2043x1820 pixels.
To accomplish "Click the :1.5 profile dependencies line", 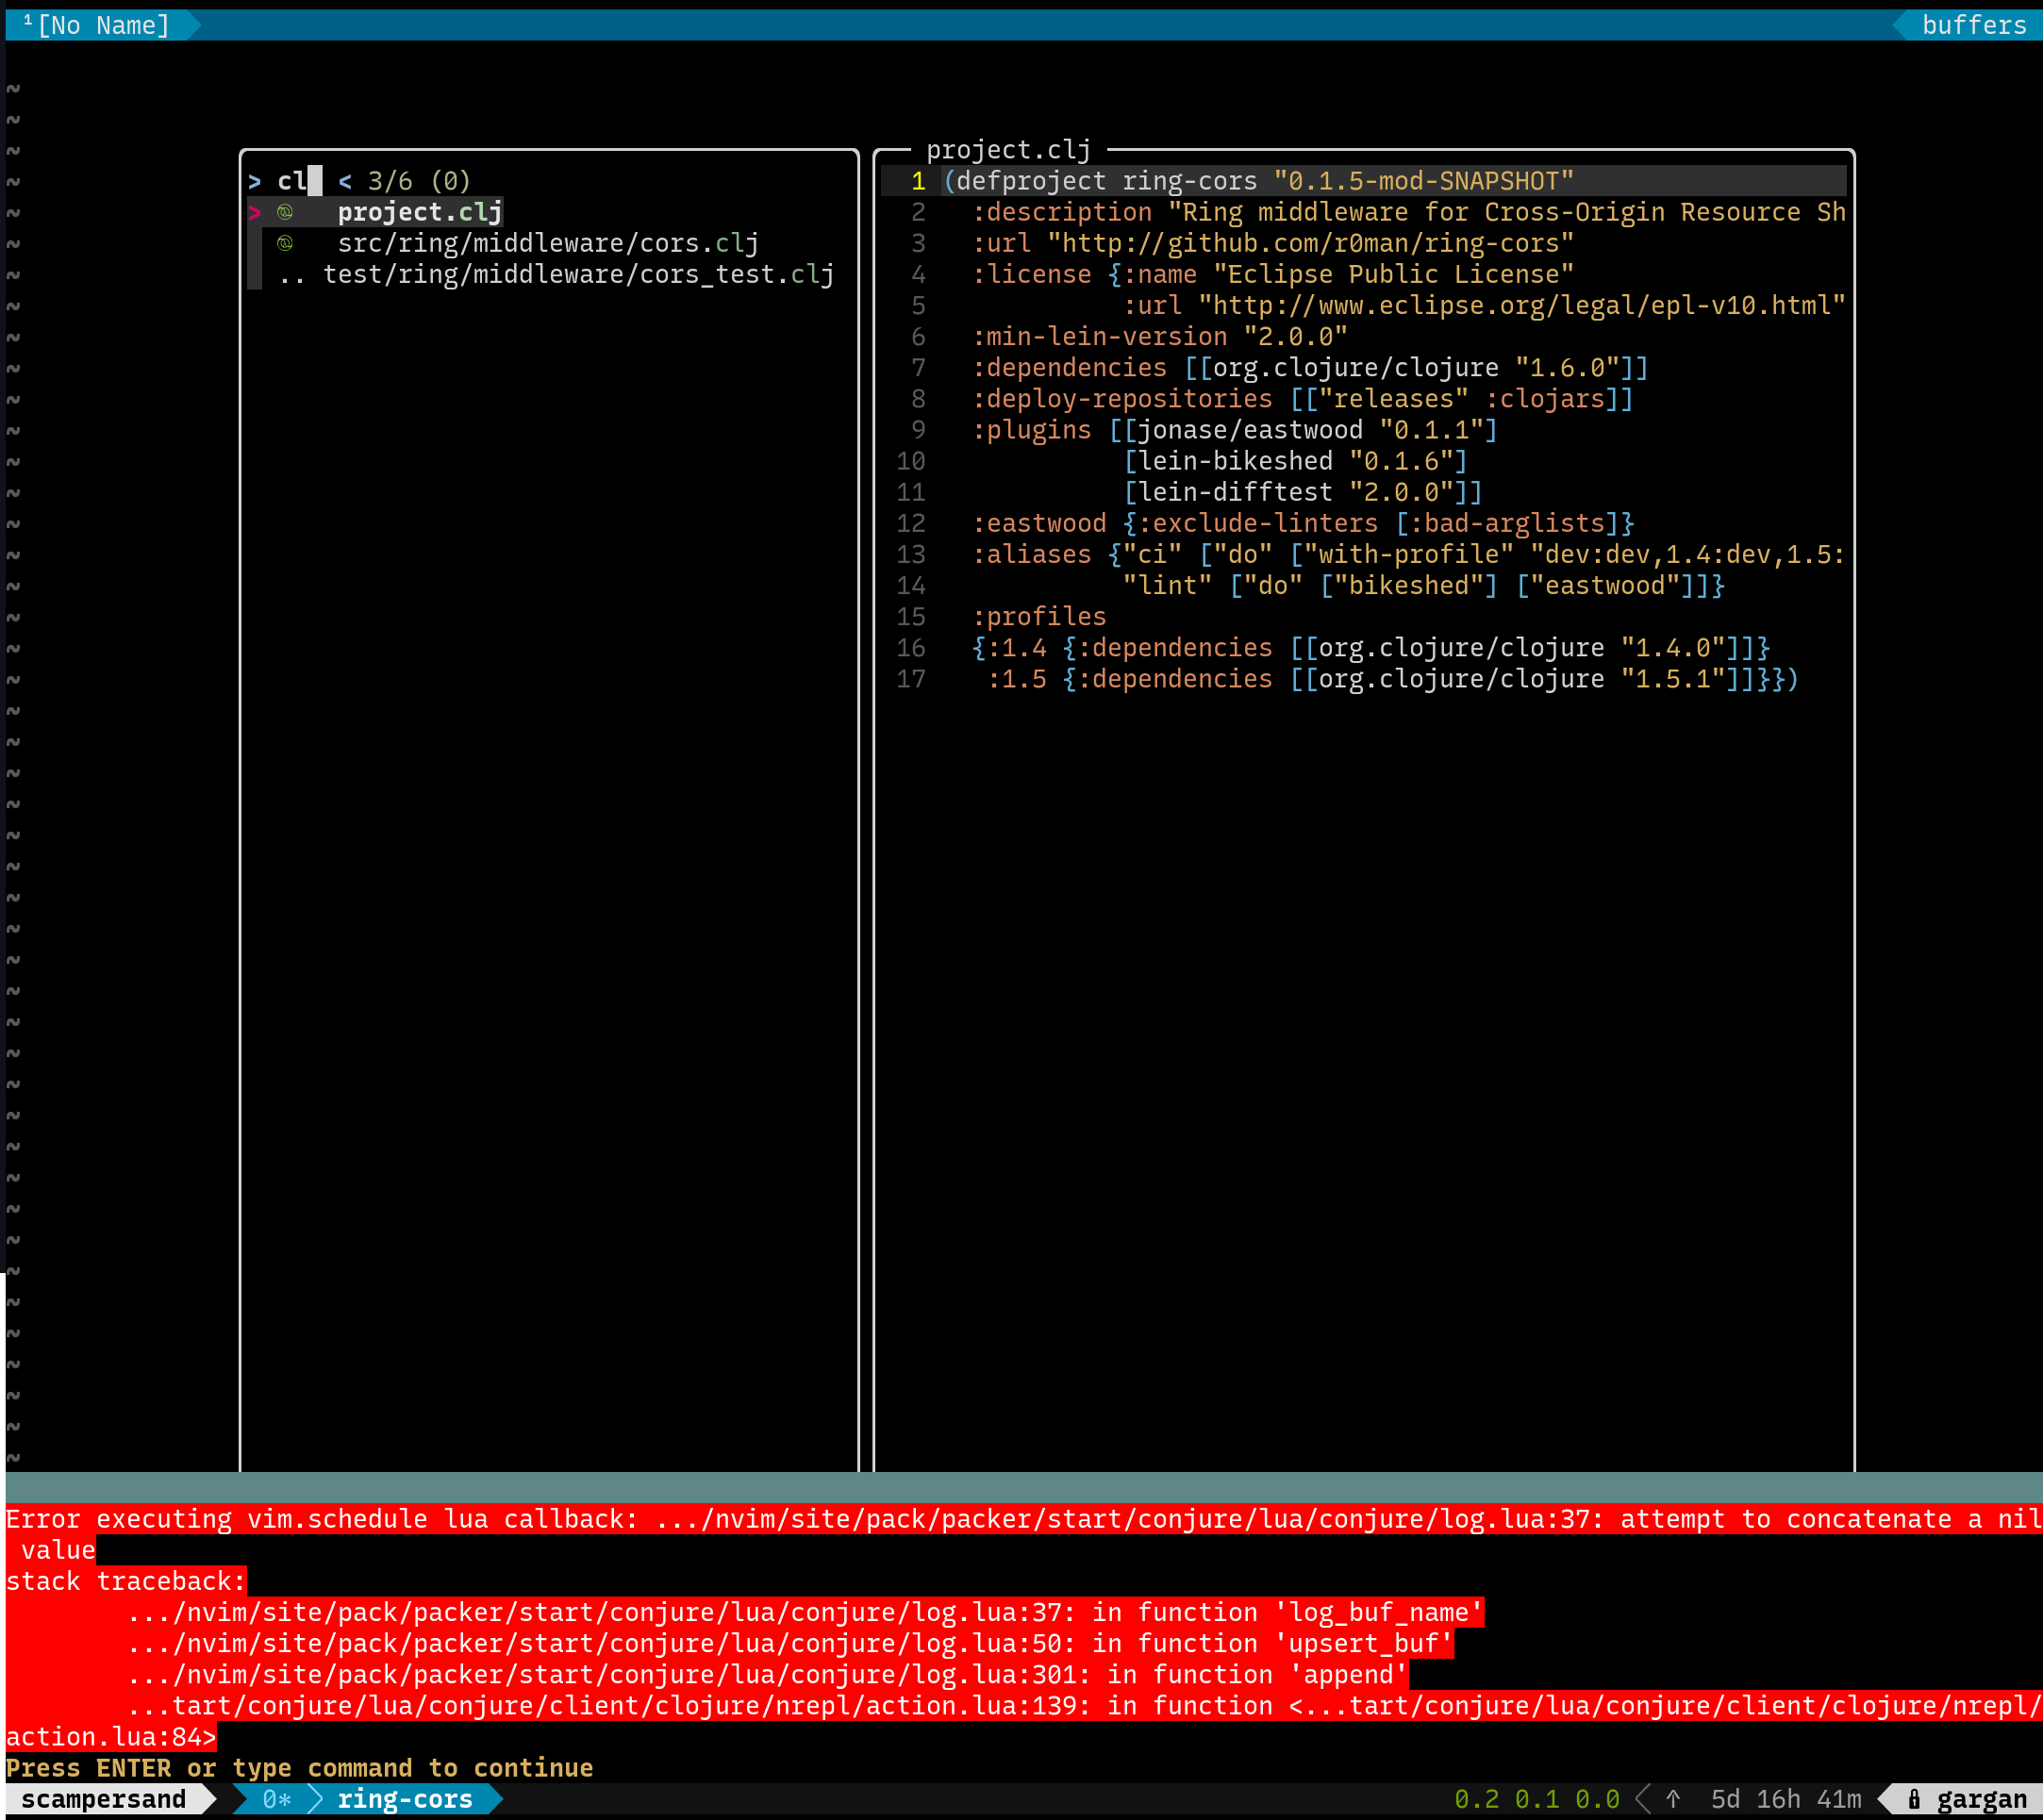I will pos(1393,678).
